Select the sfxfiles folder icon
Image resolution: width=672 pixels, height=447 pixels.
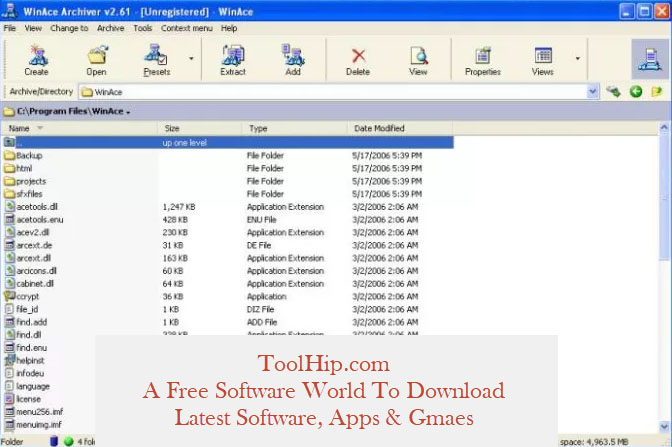point(9,194)
